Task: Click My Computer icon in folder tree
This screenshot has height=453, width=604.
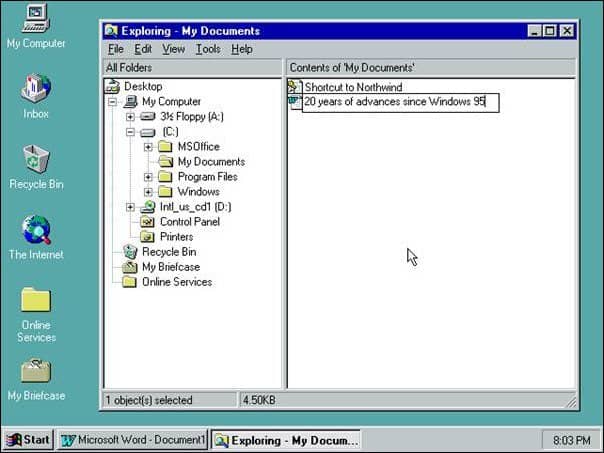Action: [x=130, y=102]
